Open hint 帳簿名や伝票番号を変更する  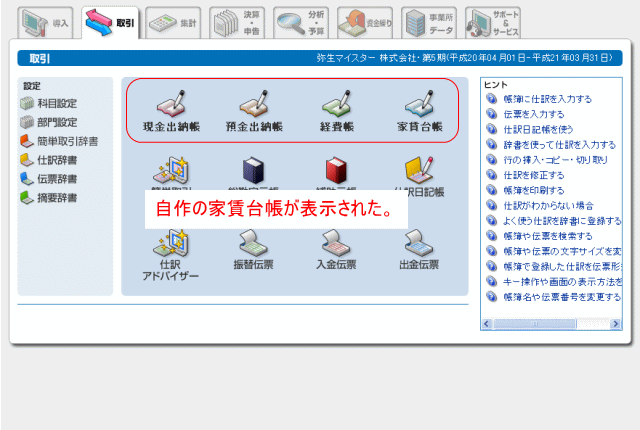[x=562, y=297]
